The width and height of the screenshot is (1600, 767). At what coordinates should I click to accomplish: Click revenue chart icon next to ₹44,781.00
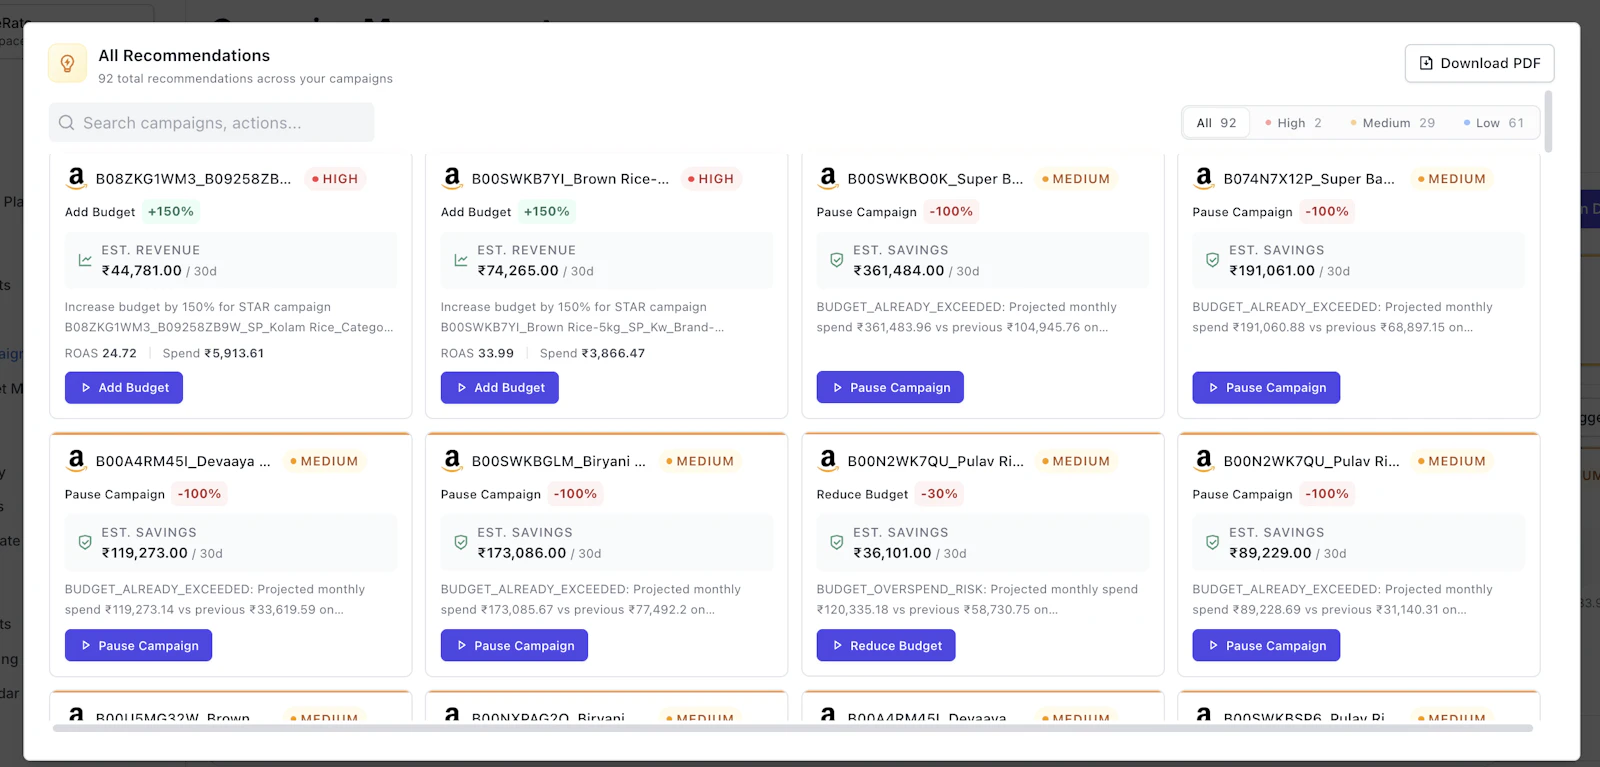click(85, 260)
